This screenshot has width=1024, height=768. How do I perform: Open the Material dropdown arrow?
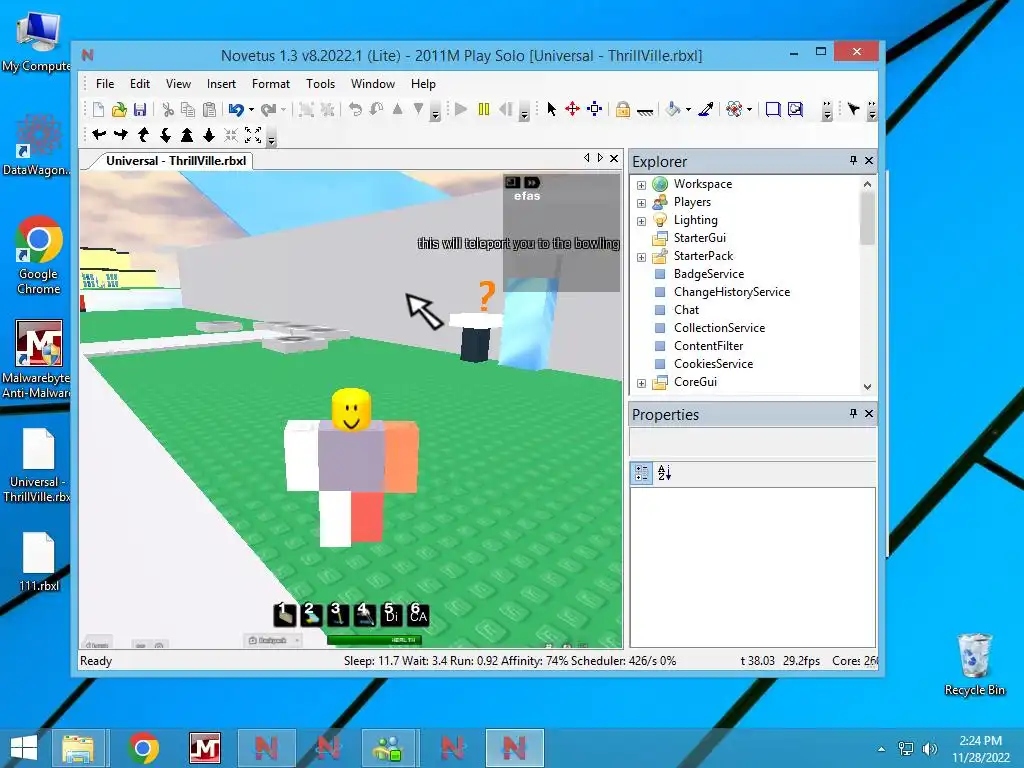749,110
